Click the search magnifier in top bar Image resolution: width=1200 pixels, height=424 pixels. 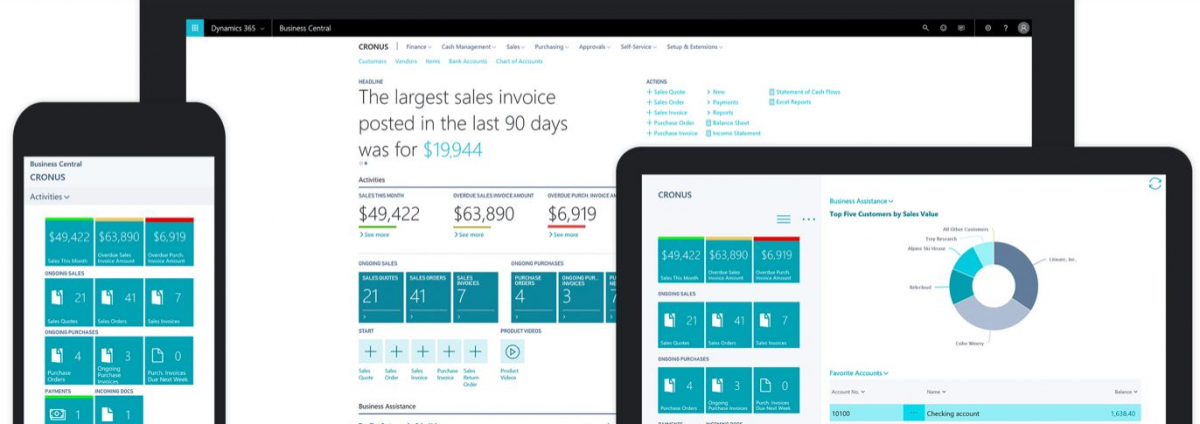point(925,28)
